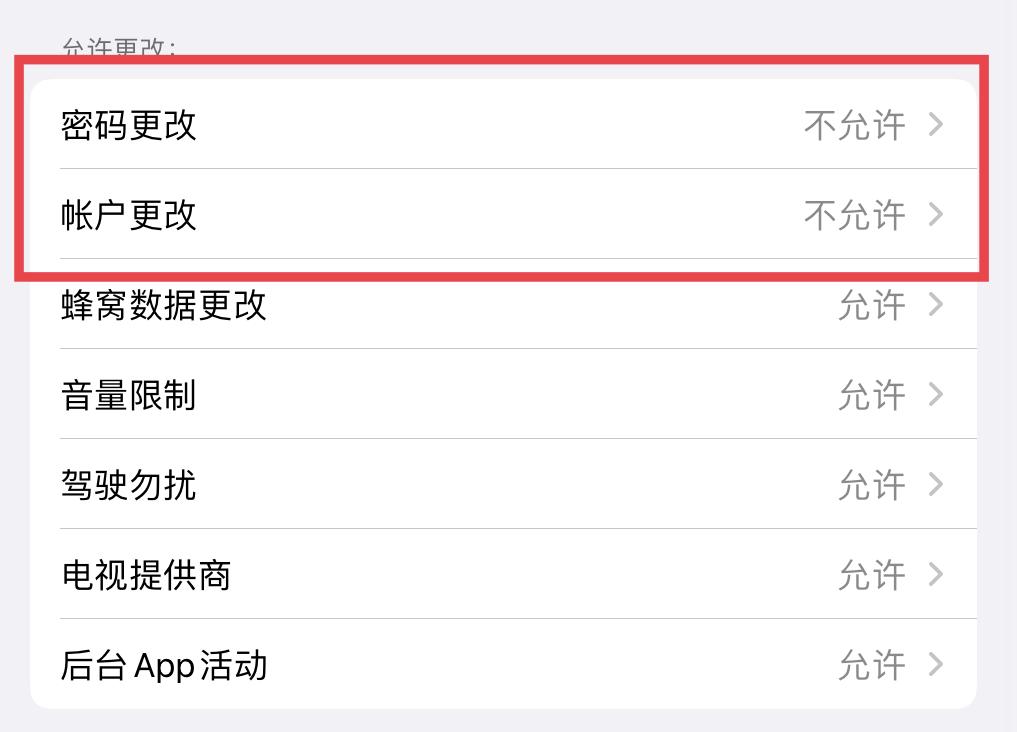Tap the chevron for 电视提供商
The height and width of the screenshot is (732, 1017).
click(936, 575)
